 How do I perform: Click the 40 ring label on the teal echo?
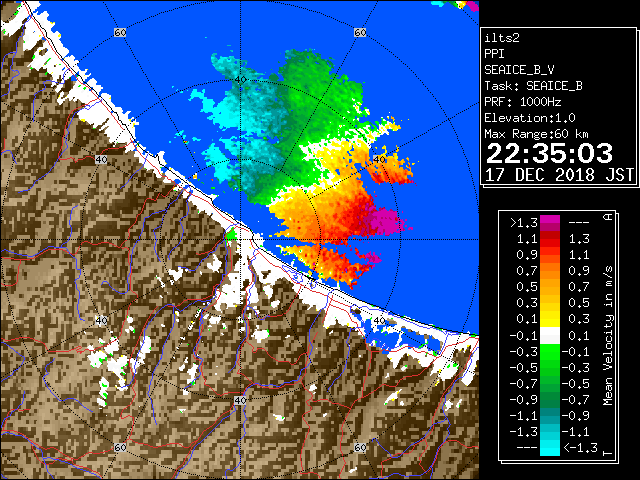point(240,80)
